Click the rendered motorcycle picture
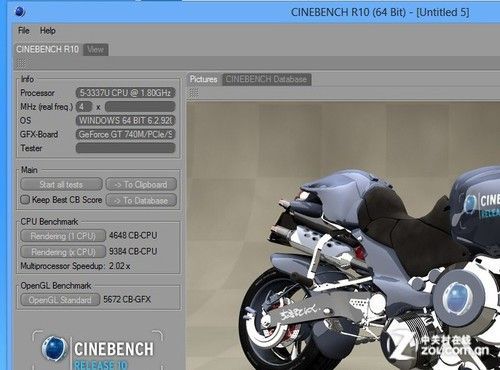Image resolution: width=500 pixels, height=370 pixels. point(343,236)
